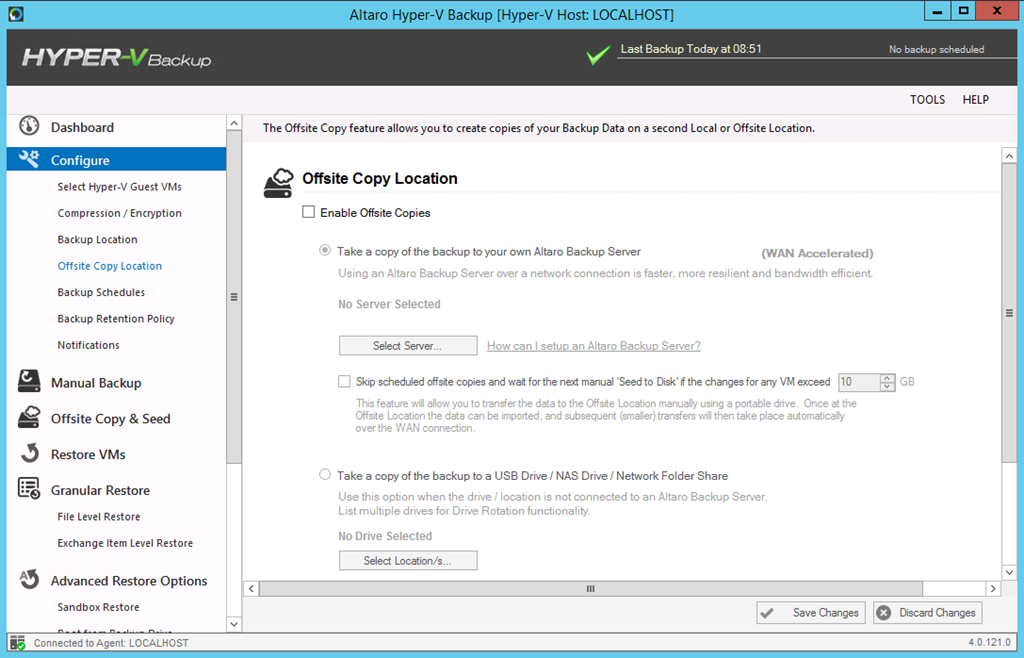Image resolution: width=1024 pixels, height=658 pixels.
Task: Open File Level Restore
Action: click(x=99, y=517)
